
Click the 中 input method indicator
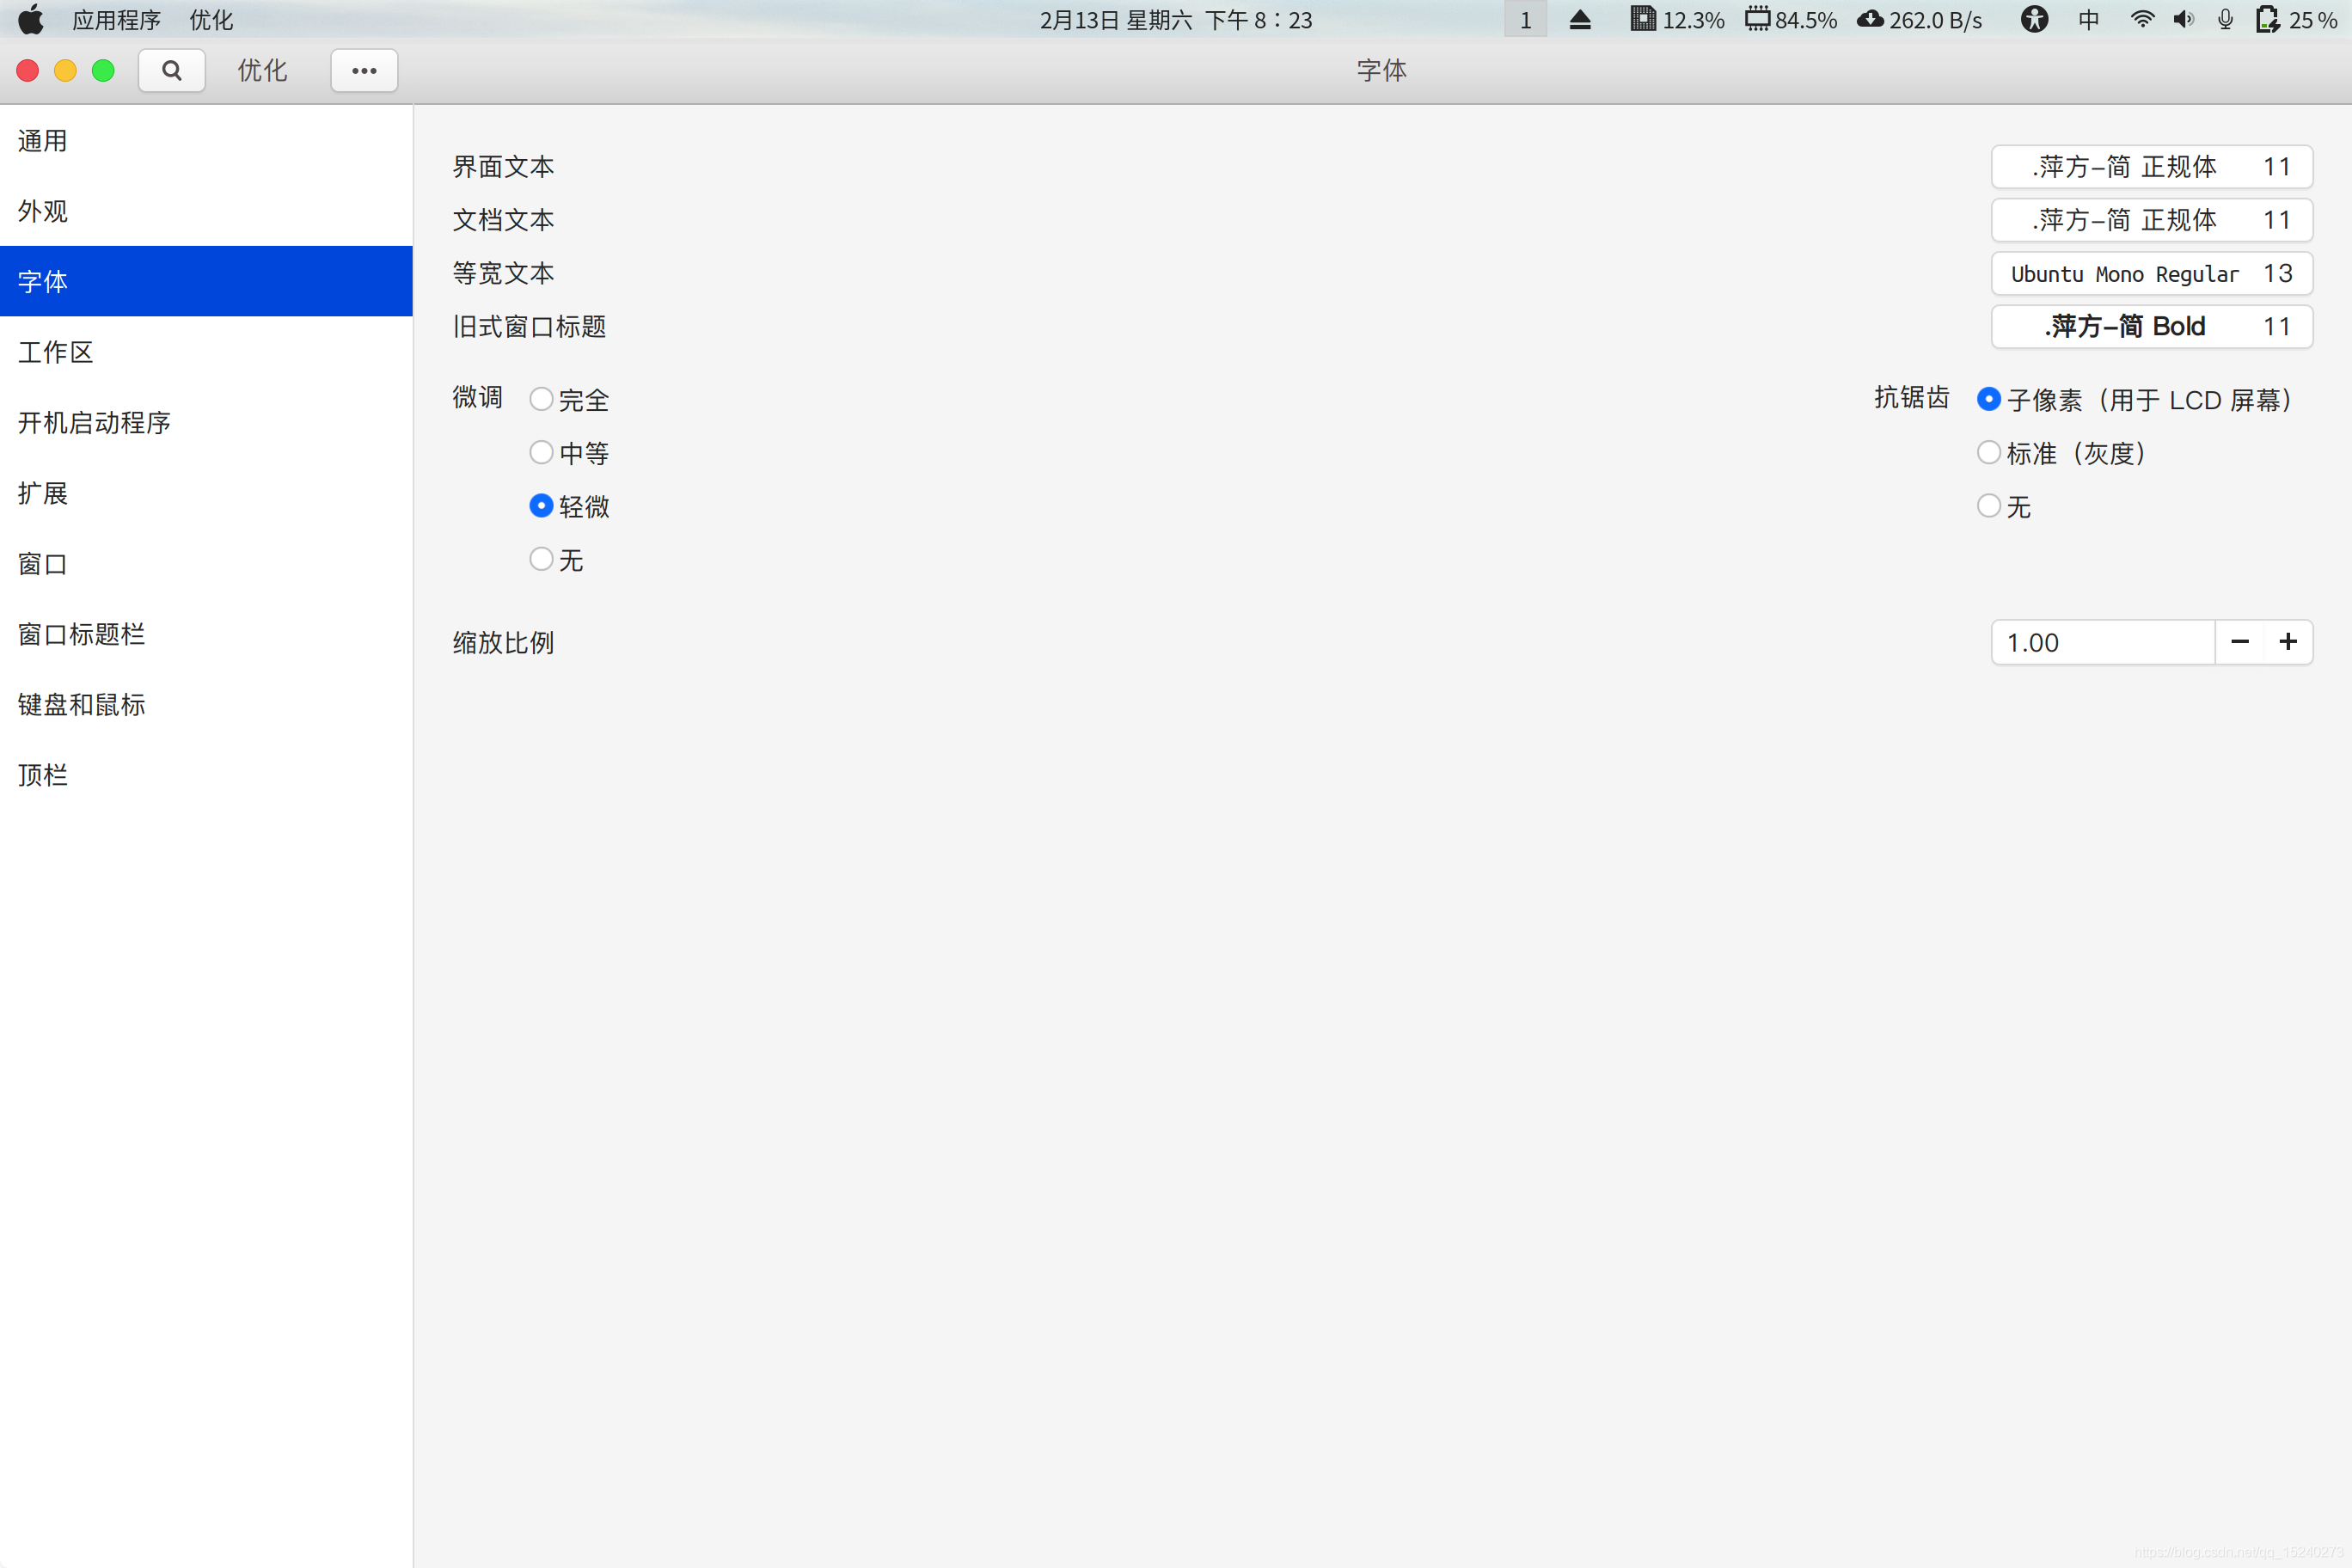pos(2089,20)
